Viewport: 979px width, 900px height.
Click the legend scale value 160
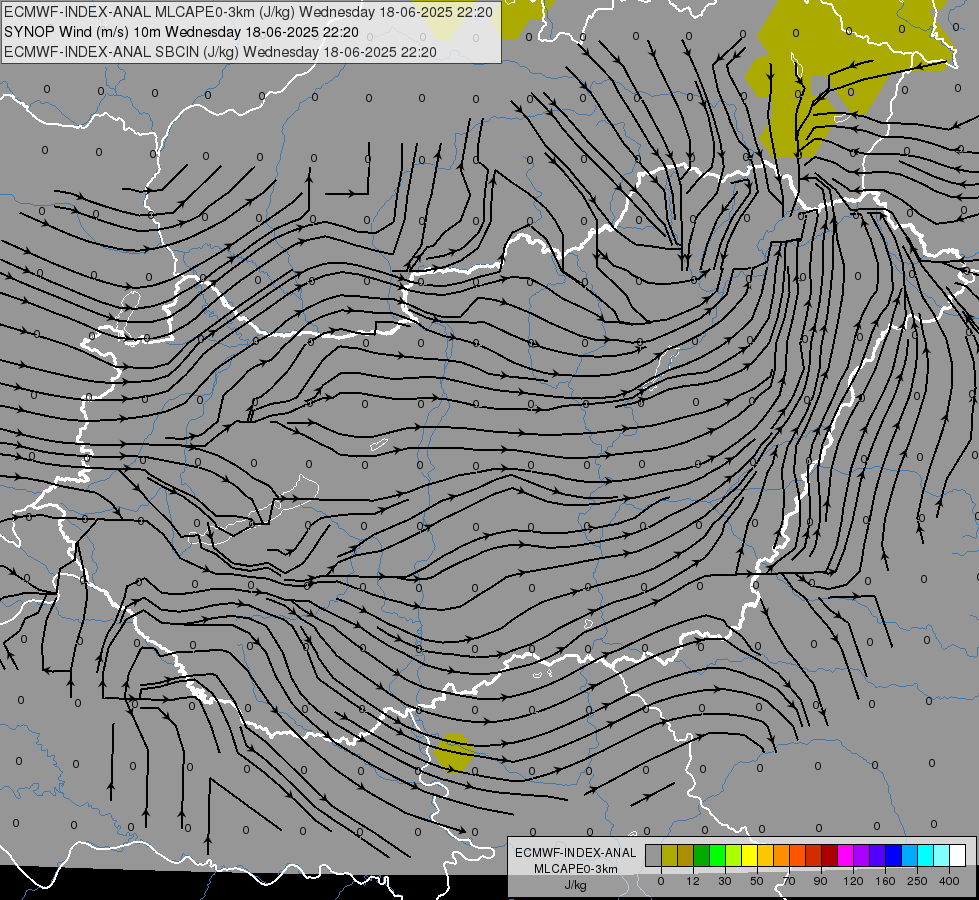(x=885, y=881)
